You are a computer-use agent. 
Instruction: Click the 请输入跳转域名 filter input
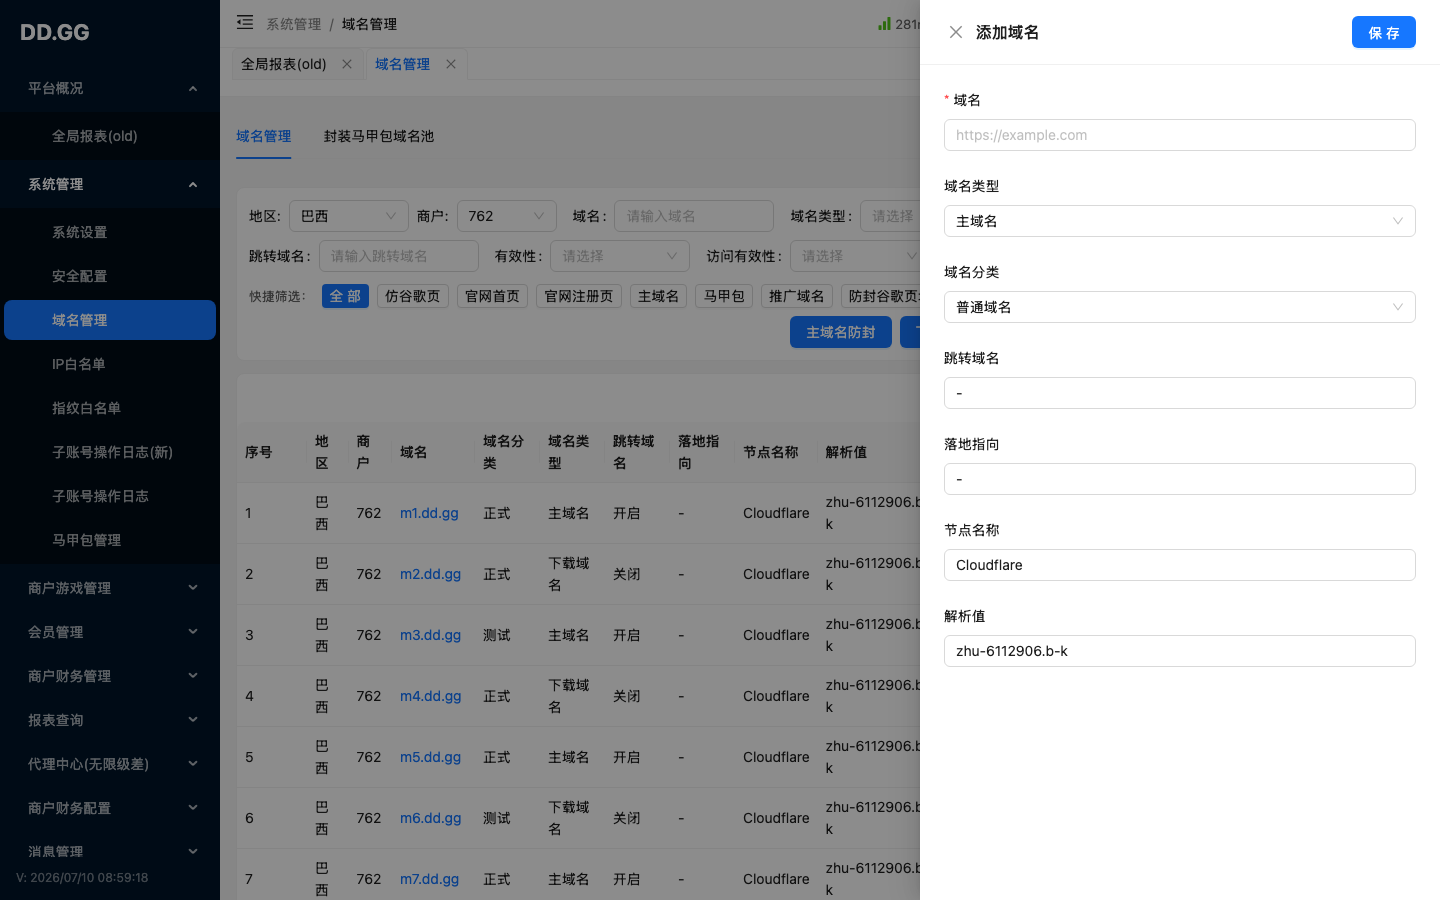pyautogui.click(x=399, y=256)
